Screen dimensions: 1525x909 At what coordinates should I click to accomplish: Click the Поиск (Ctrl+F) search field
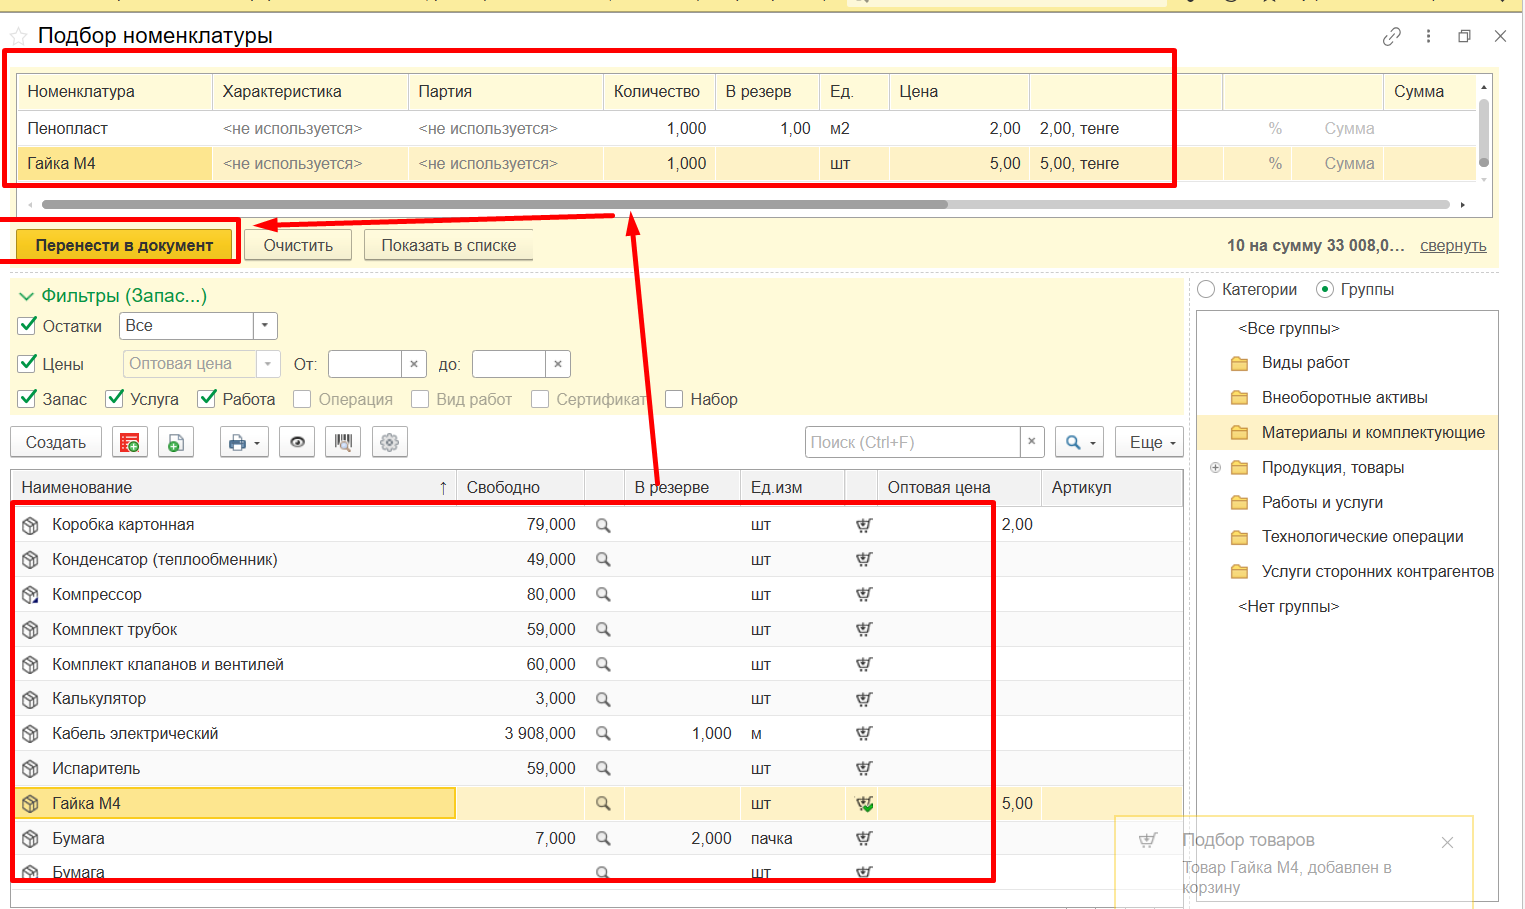tap(912, 442)
